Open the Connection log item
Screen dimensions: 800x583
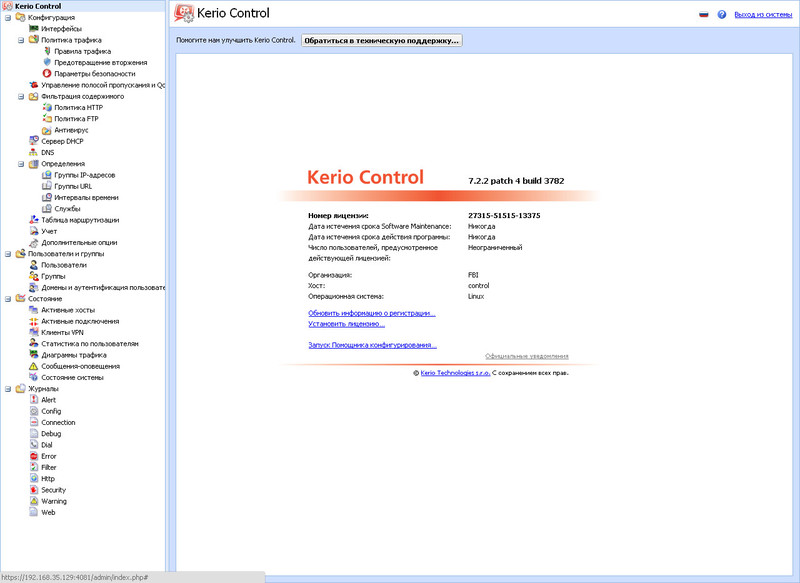coord(58,422)
